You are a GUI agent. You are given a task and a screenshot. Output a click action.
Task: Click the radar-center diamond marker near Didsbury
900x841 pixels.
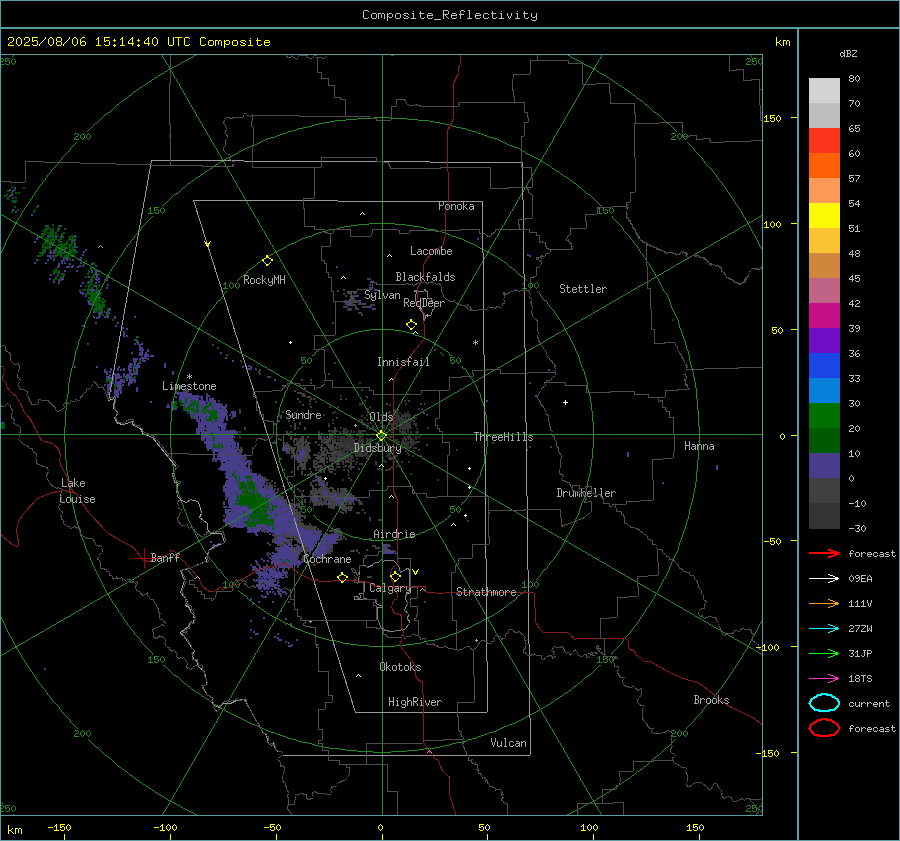(381, 436)
